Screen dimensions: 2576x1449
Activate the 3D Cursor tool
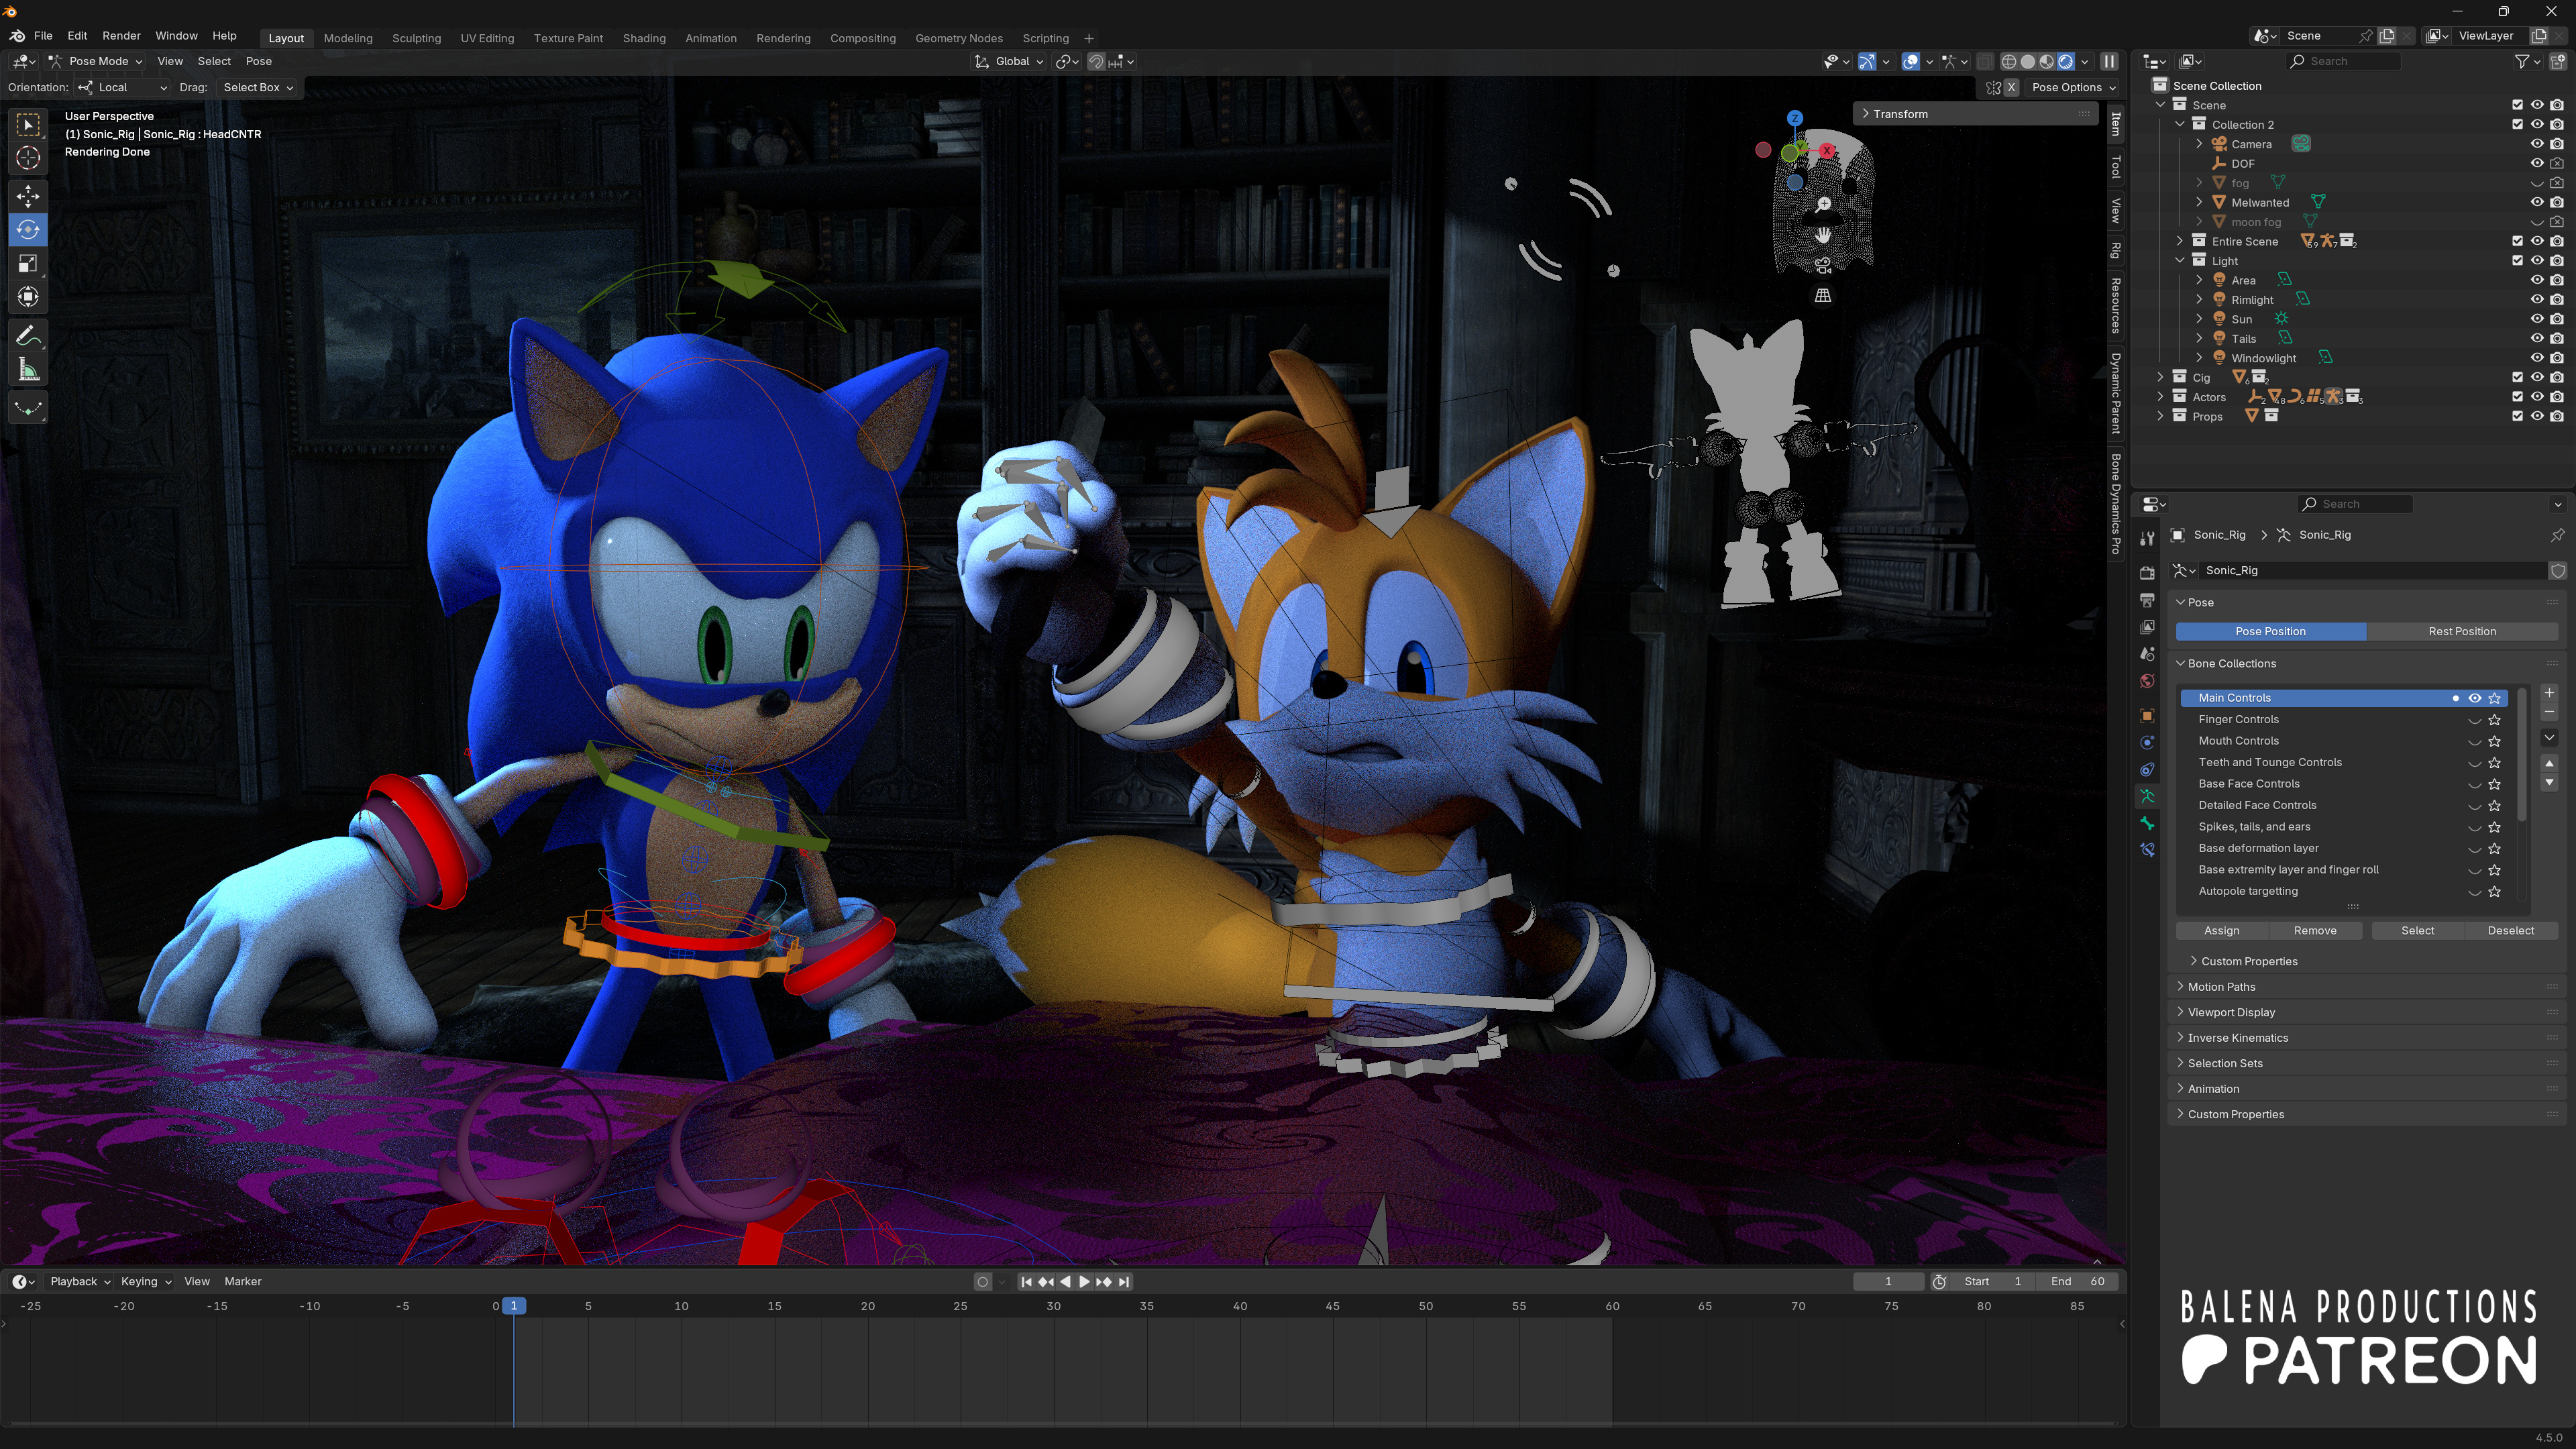28,158
